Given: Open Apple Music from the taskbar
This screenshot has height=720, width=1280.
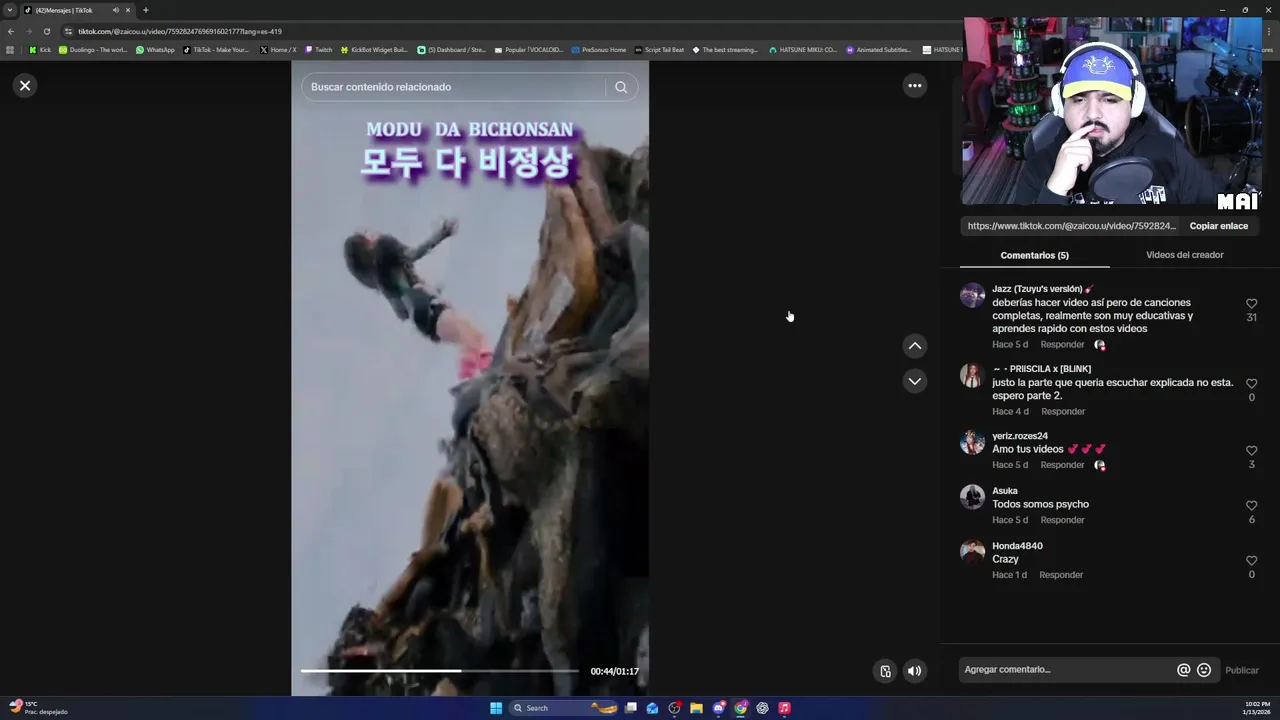Looking at the screenshot, I should pos(784,708).
